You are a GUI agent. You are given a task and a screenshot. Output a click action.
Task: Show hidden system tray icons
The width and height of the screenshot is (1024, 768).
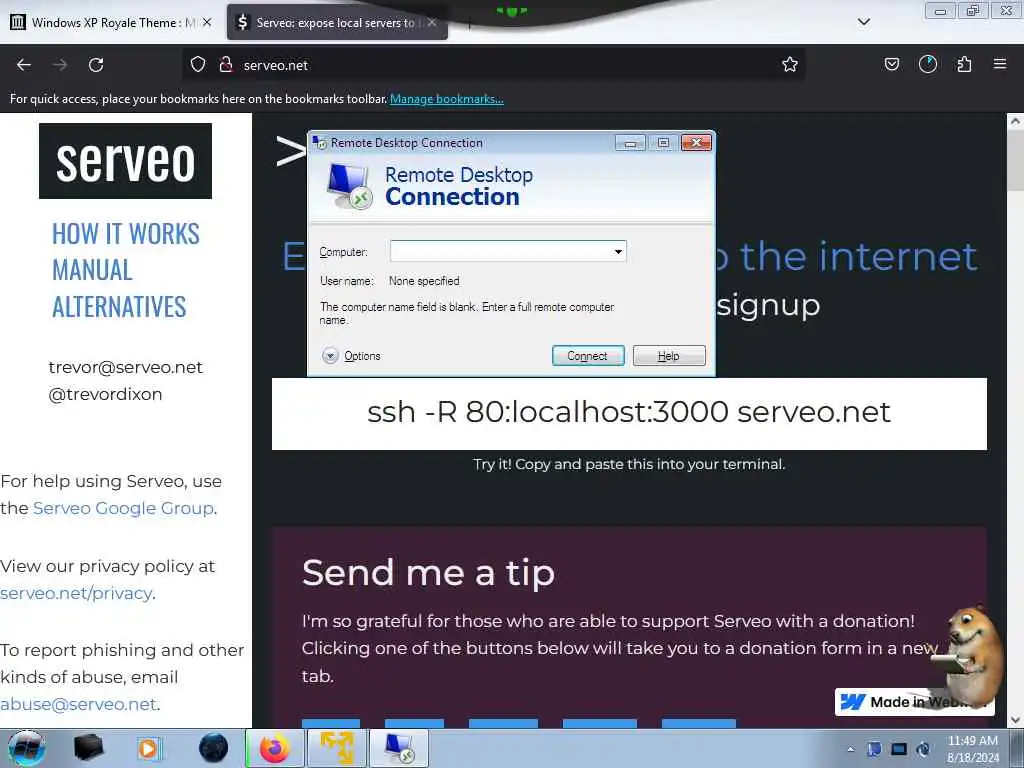(x=850, y=749)
